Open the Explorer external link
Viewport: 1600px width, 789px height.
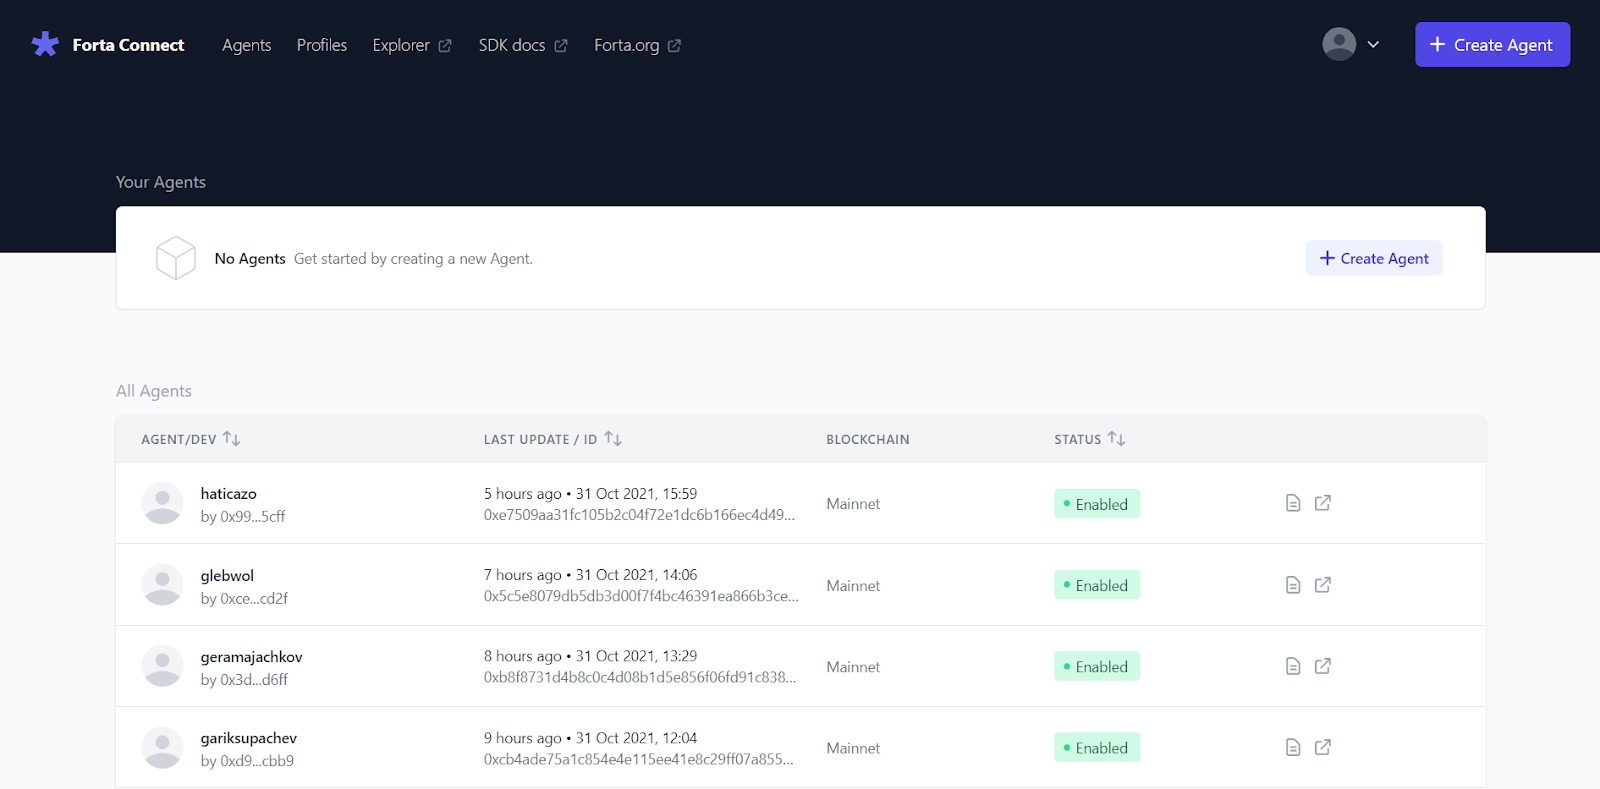pyautogui.click(x=412, y=45)
